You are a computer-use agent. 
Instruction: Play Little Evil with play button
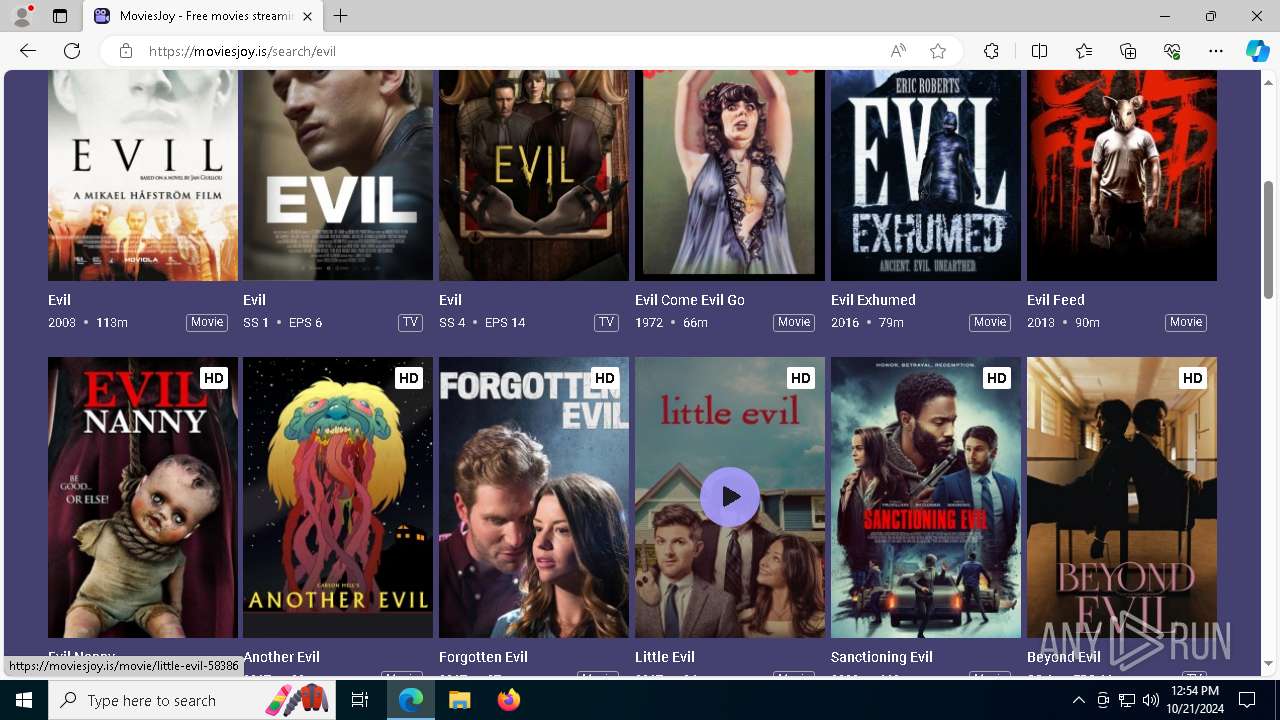[730, 497]
